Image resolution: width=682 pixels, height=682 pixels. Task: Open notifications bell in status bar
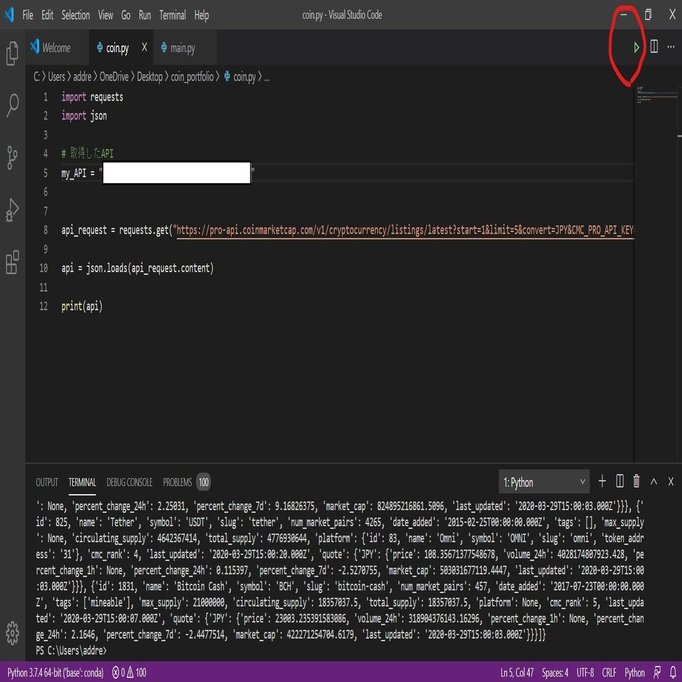(x=673, y=672)
